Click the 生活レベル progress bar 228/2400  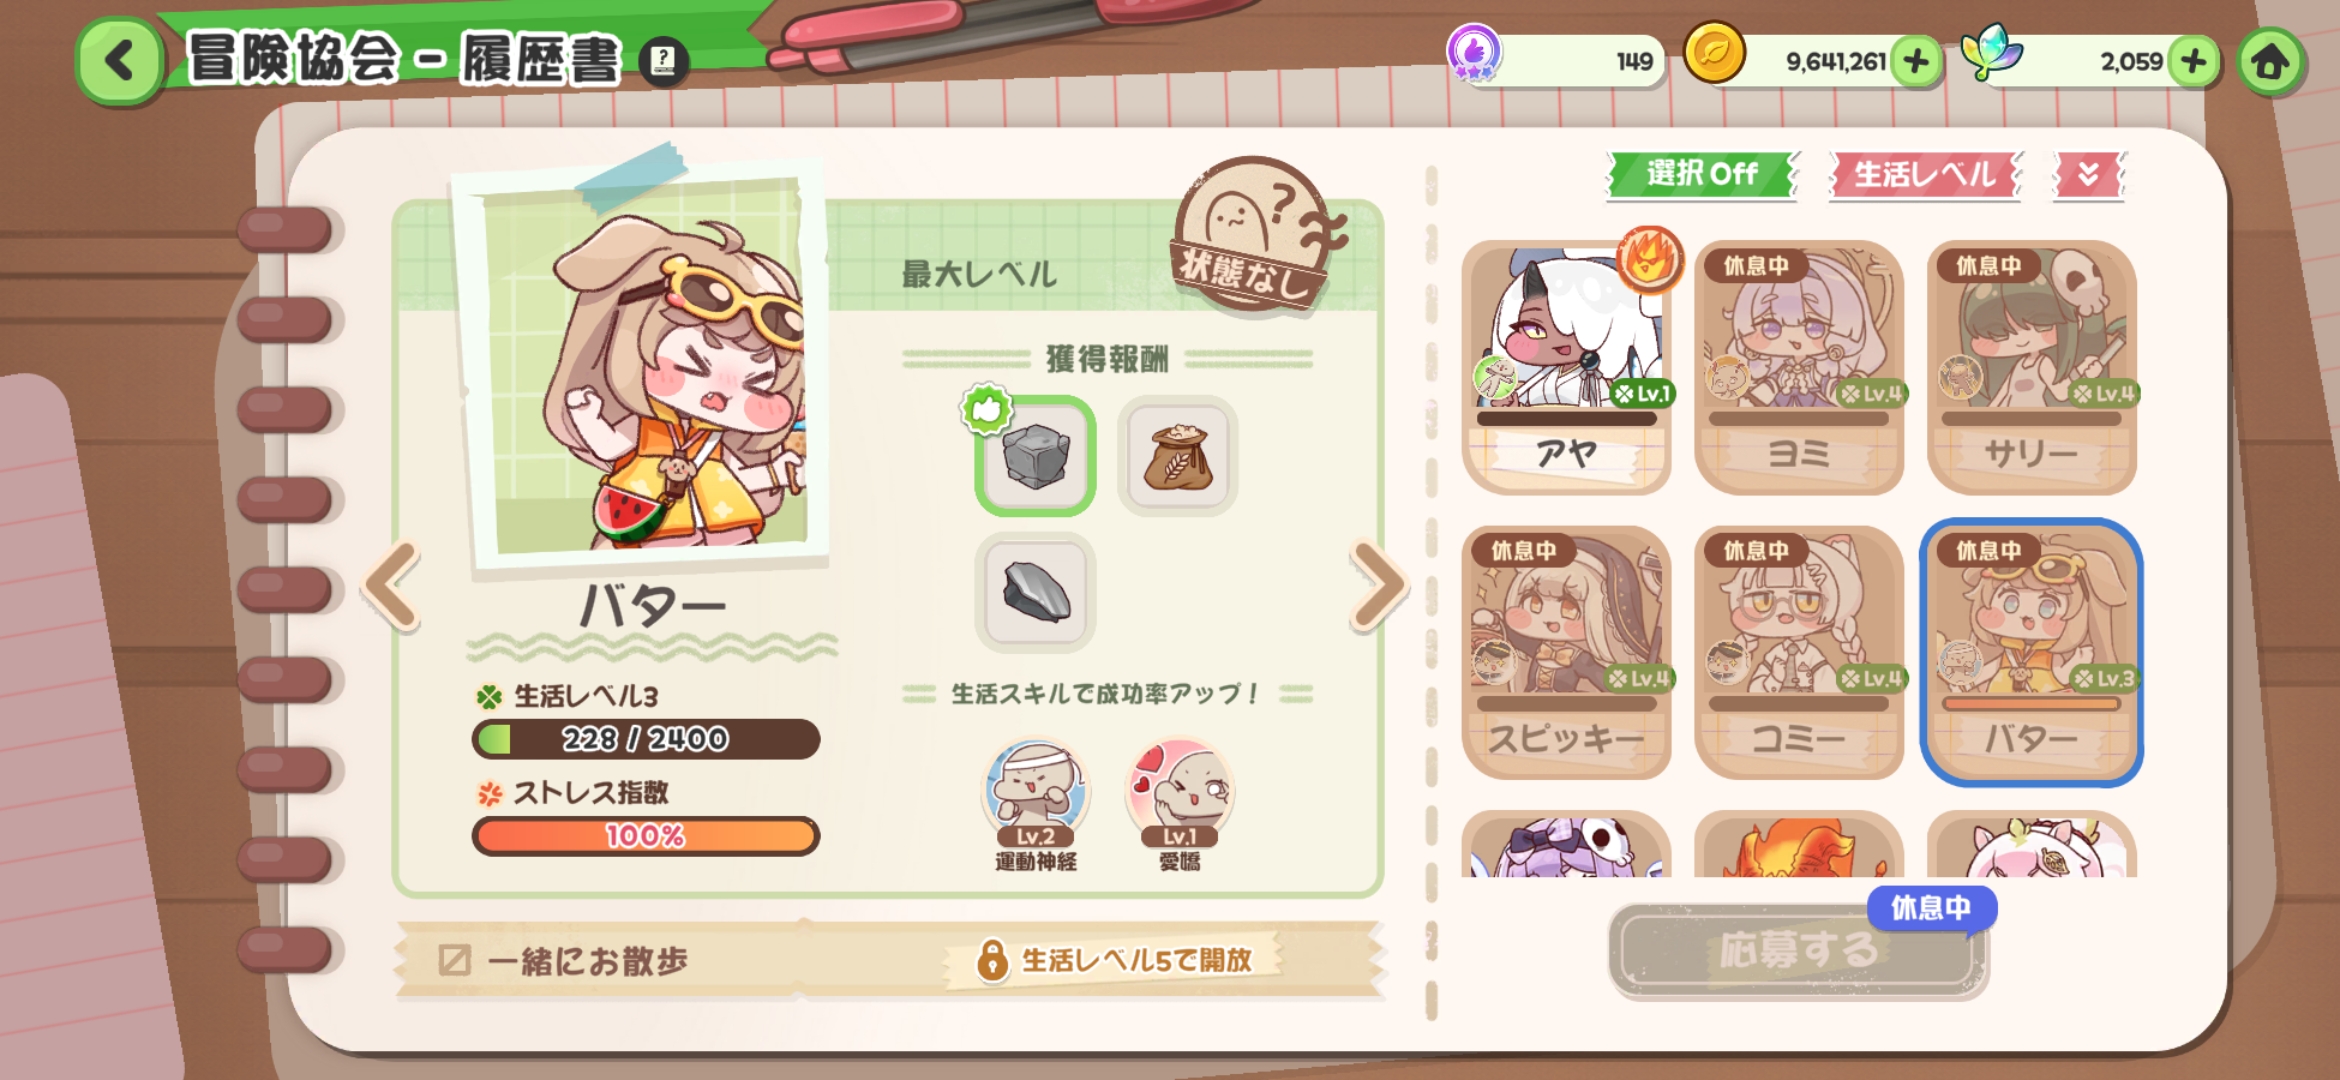646,739
